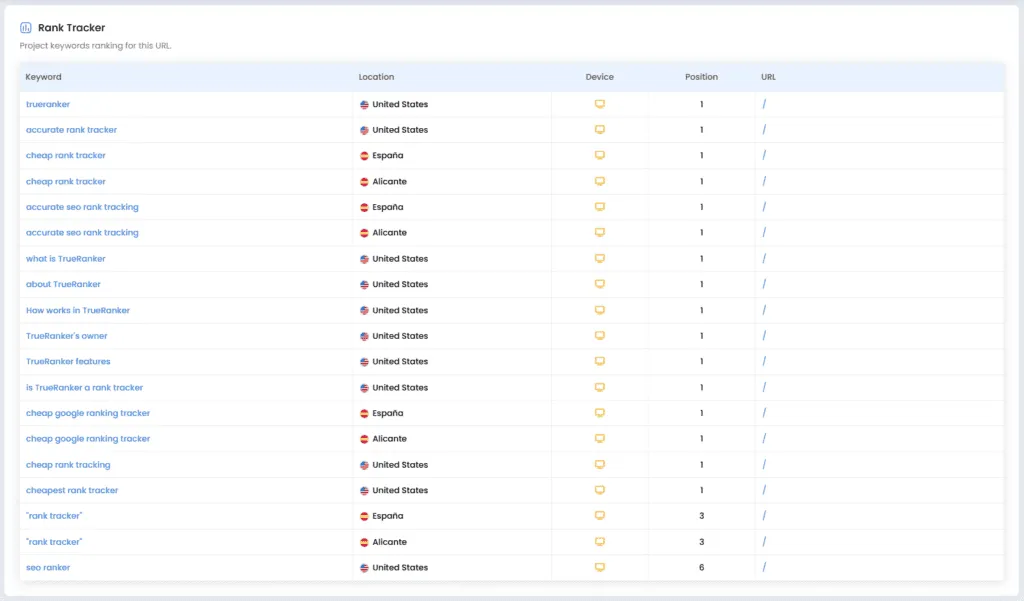Click 'Project keywords ranking for this URL' subtitle
1024x601 pixels.
coord(95,46)
